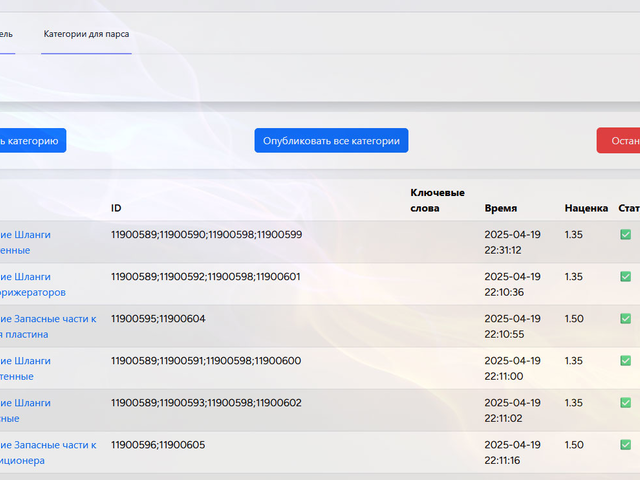Sort the table by the "Время" column header
Image resolution: width=640 pixels, height=480 pixels.
point(501,209)
